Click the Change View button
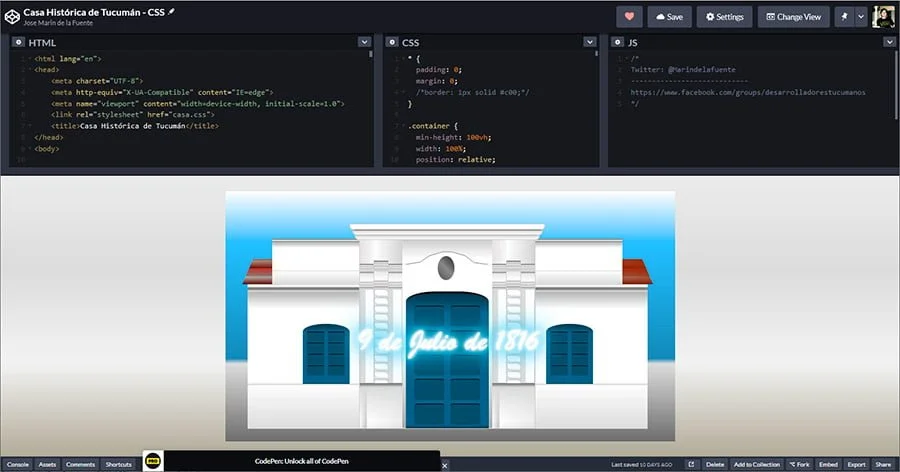Screen dimensions: 900x472 click(x=794, y=16)
